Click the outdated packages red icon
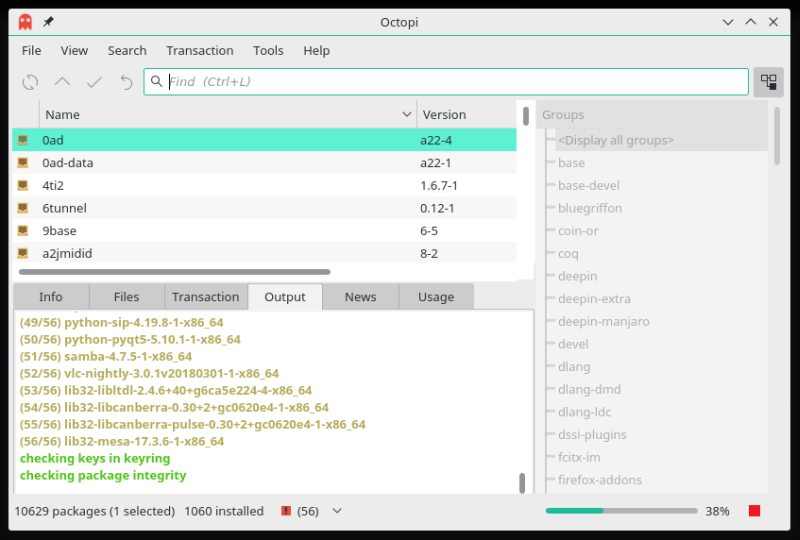The height and width of the screenshot is (540, 800). 286,511
